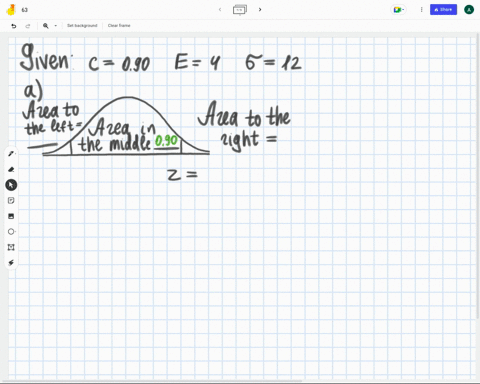Image resolution: width=480 pixels, height=384 pixels.
Task: Go to the next frame arrow
Action: (260, 10)
